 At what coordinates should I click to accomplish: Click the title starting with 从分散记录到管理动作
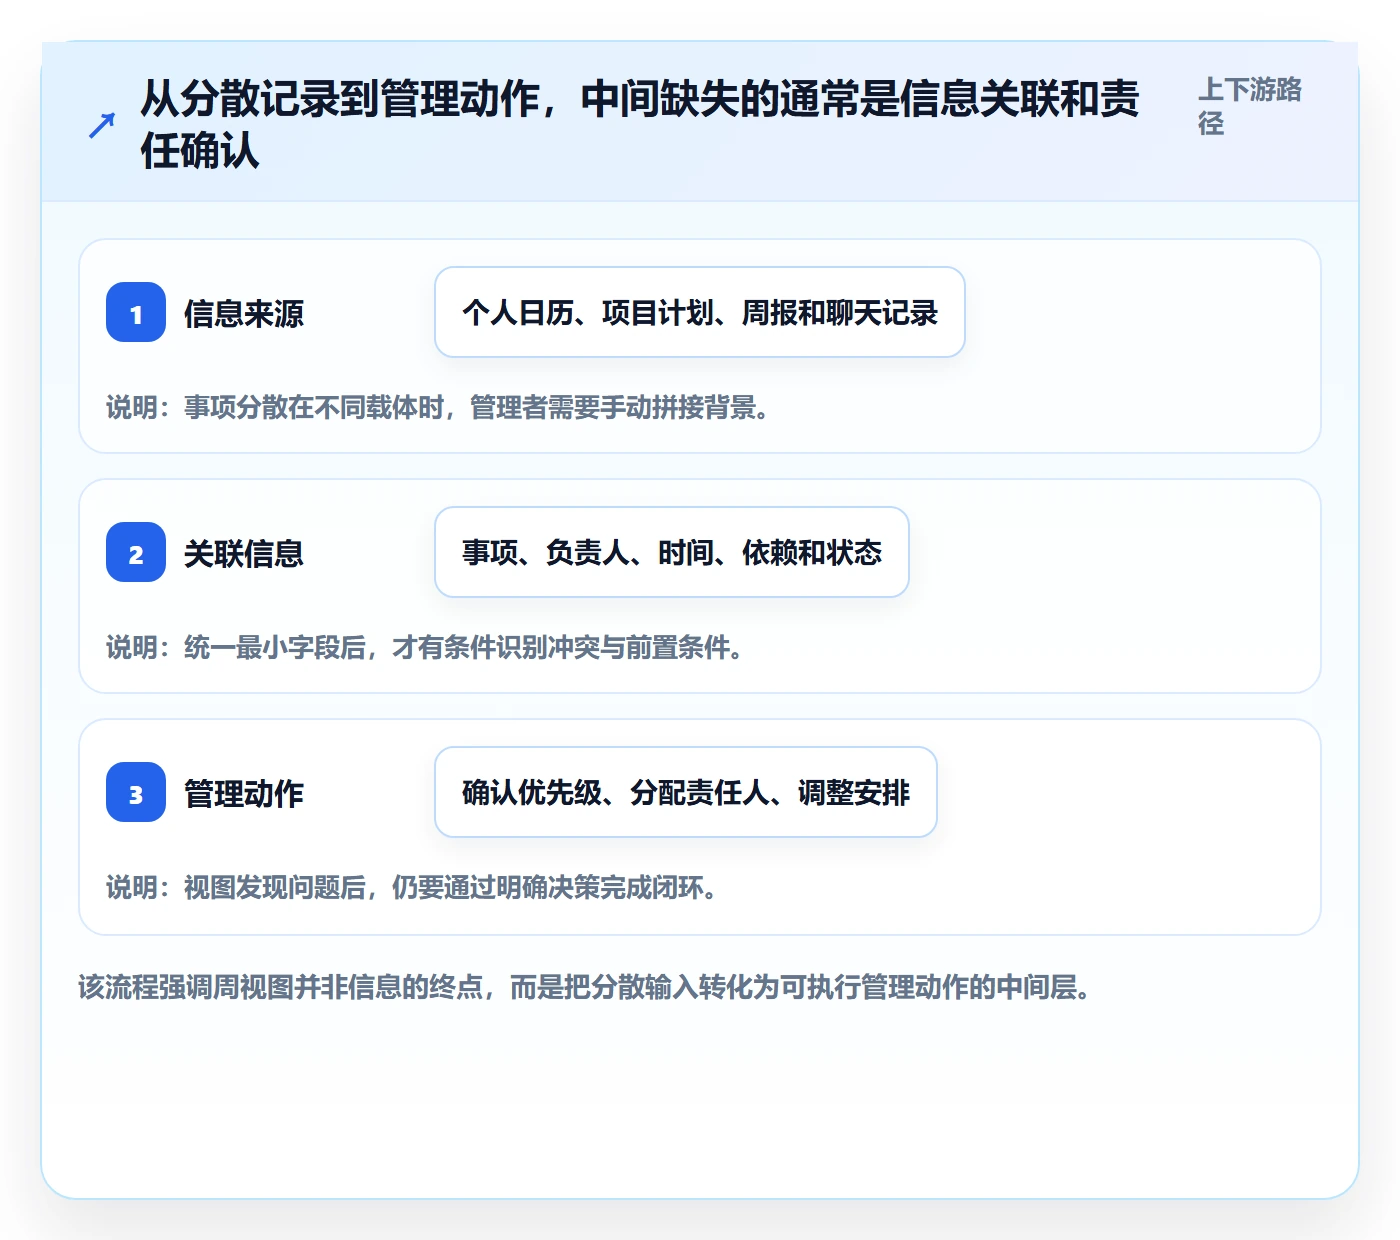point(640,125)
